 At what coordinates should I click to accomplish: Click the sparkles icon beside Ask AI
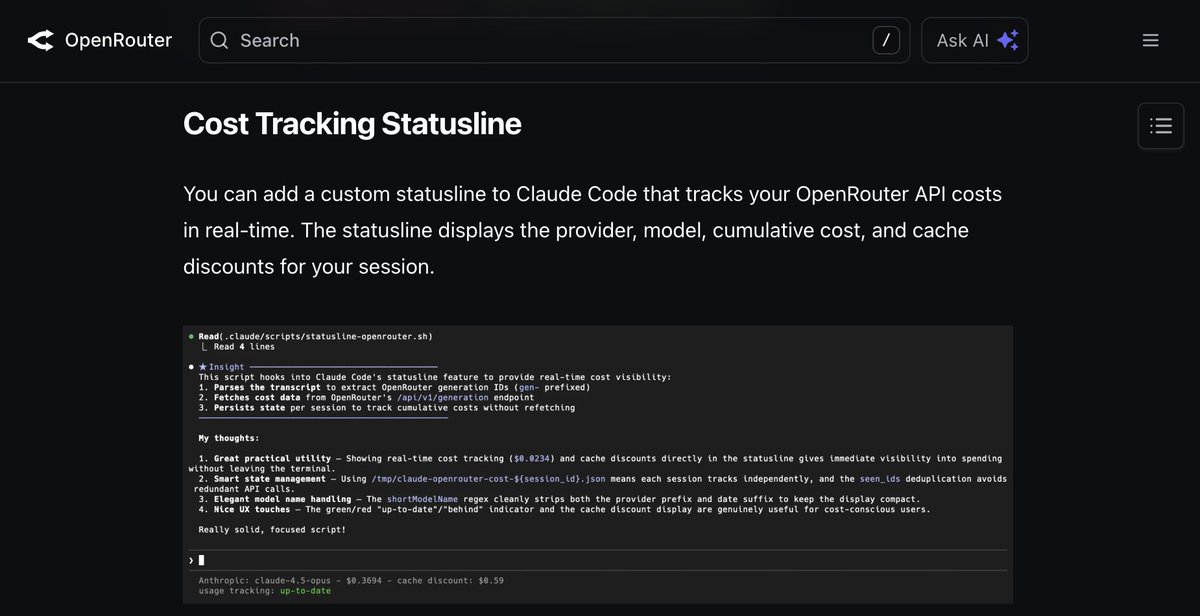(1007, 40)
